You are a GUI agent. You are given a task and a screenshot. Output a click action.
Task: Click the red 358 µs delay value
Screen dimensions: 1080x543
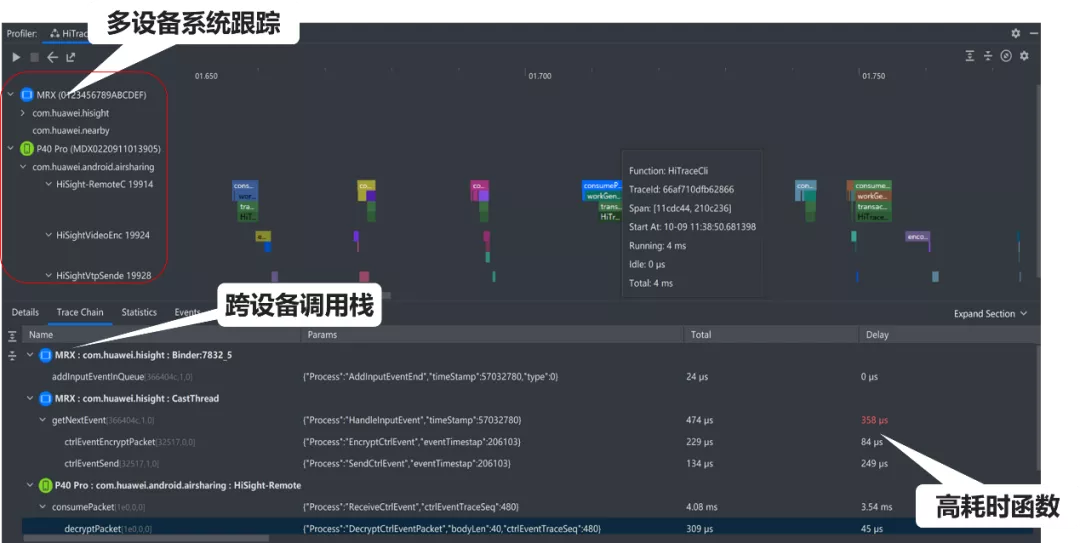[874, 420]
